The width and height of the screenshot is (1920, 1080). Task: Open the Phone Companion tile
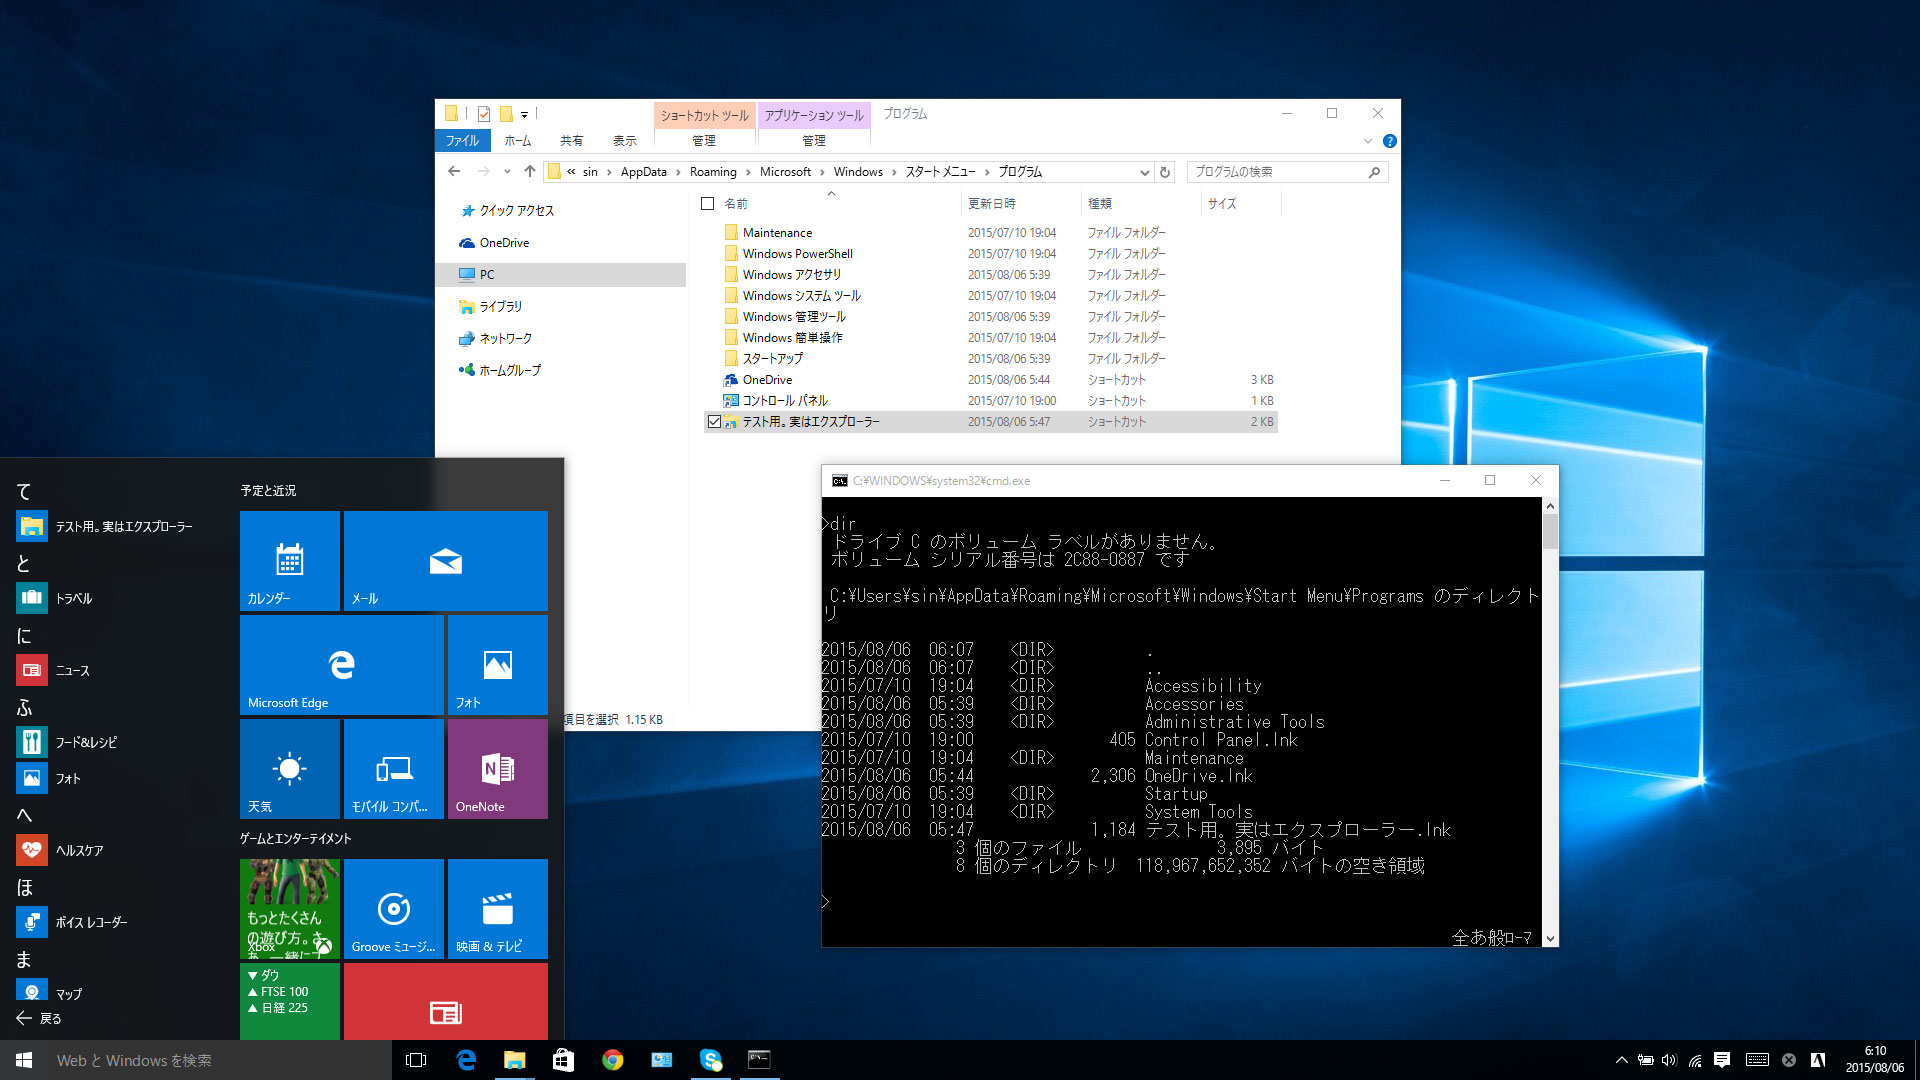(x=394, y=769)
